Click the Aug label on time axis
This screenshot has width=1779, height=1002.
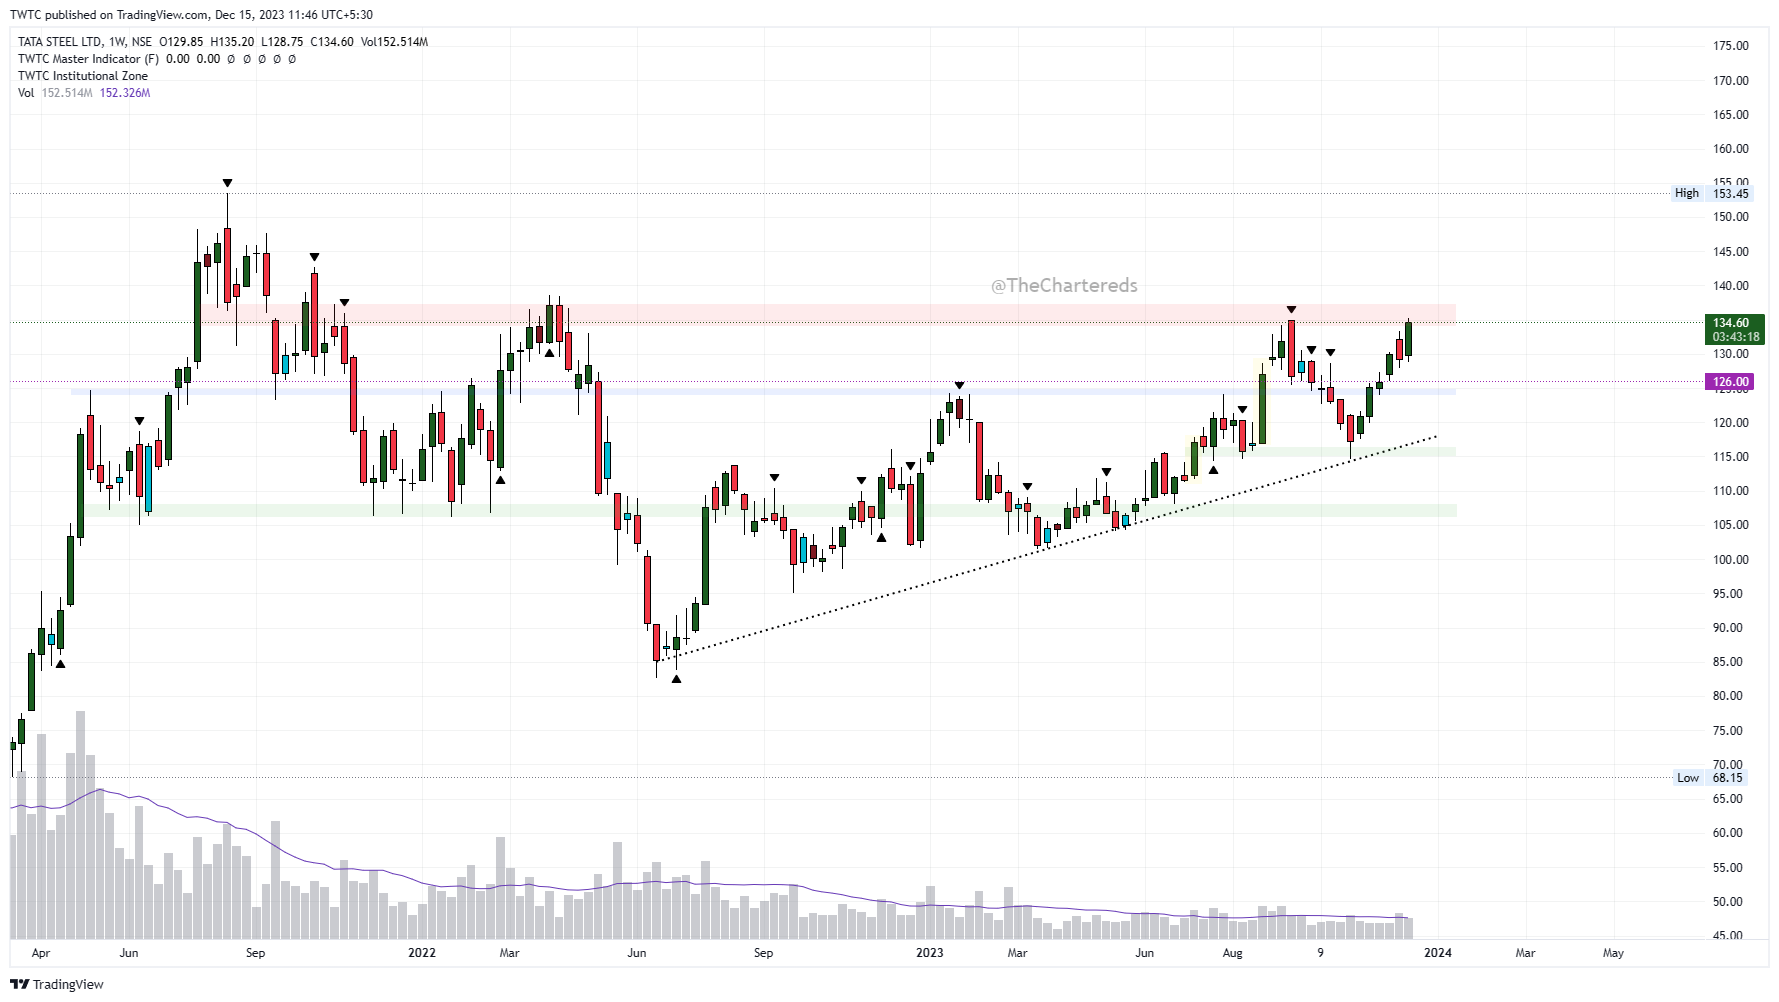tap(1233, 953)
